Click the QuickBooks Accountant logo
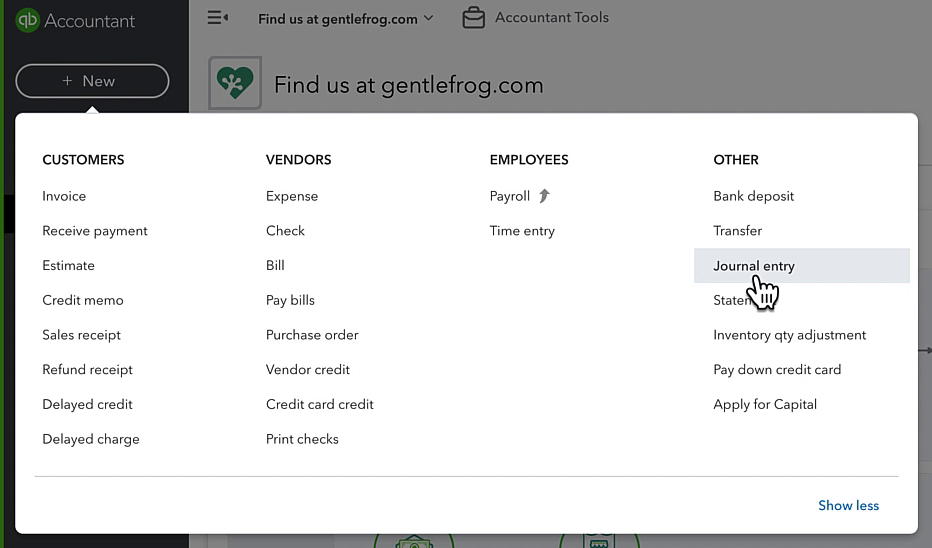Image resolution: width=932 pixels, height=548 pixels. 75,20
